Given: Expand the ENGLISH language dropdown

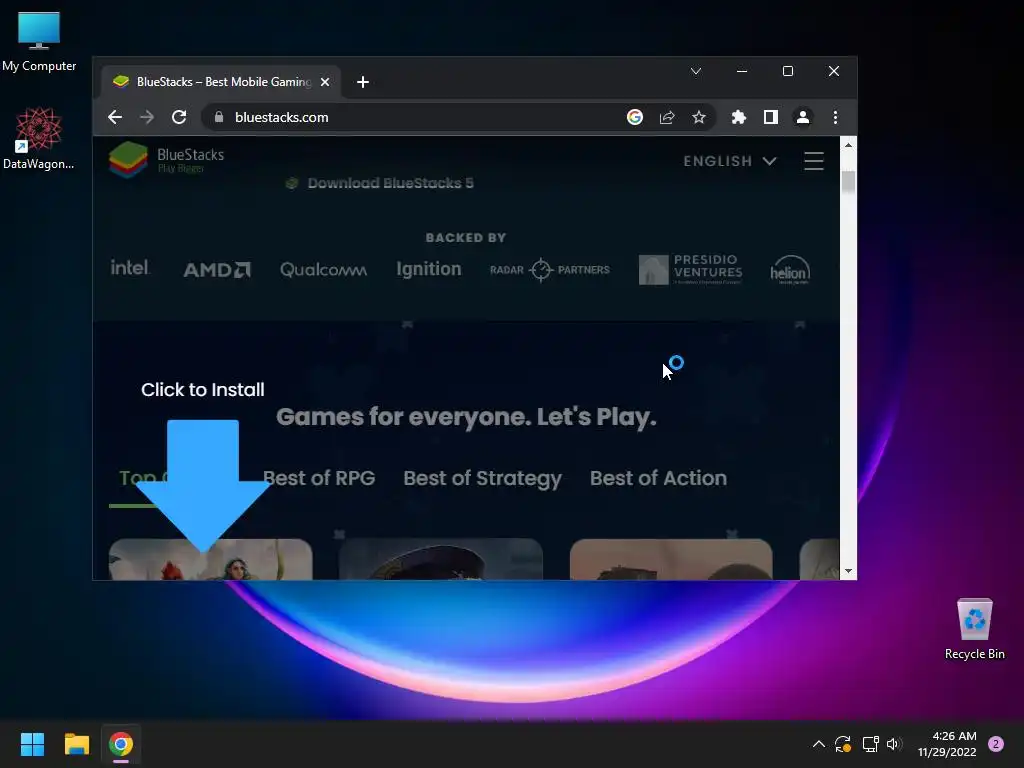Looking at the screenshot, I should pos(729,161).
